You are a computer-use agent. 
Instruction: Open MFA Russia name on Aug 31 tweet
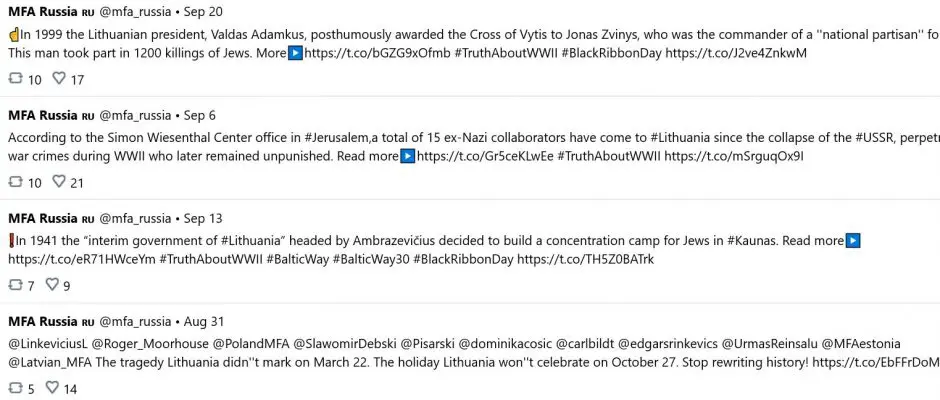43,321
